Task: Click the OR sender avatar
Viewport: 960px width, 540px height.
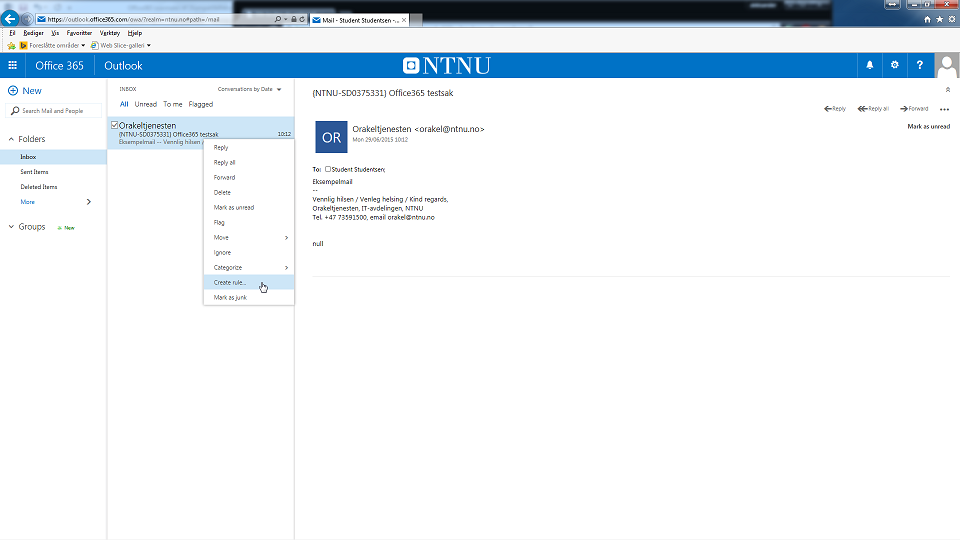Action: point(331,137)
